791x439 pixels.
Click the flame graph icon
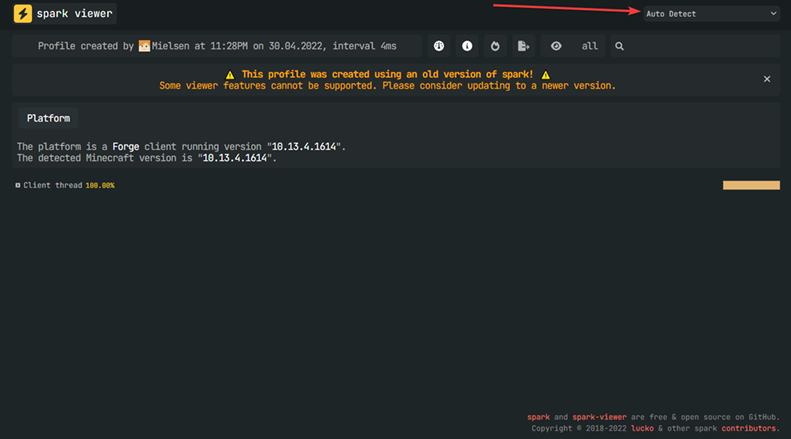pos(495,46)
